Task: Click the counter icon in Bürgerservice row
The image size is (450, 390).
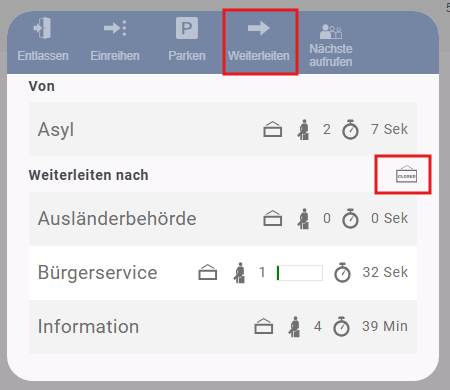Action: (208, 272)
